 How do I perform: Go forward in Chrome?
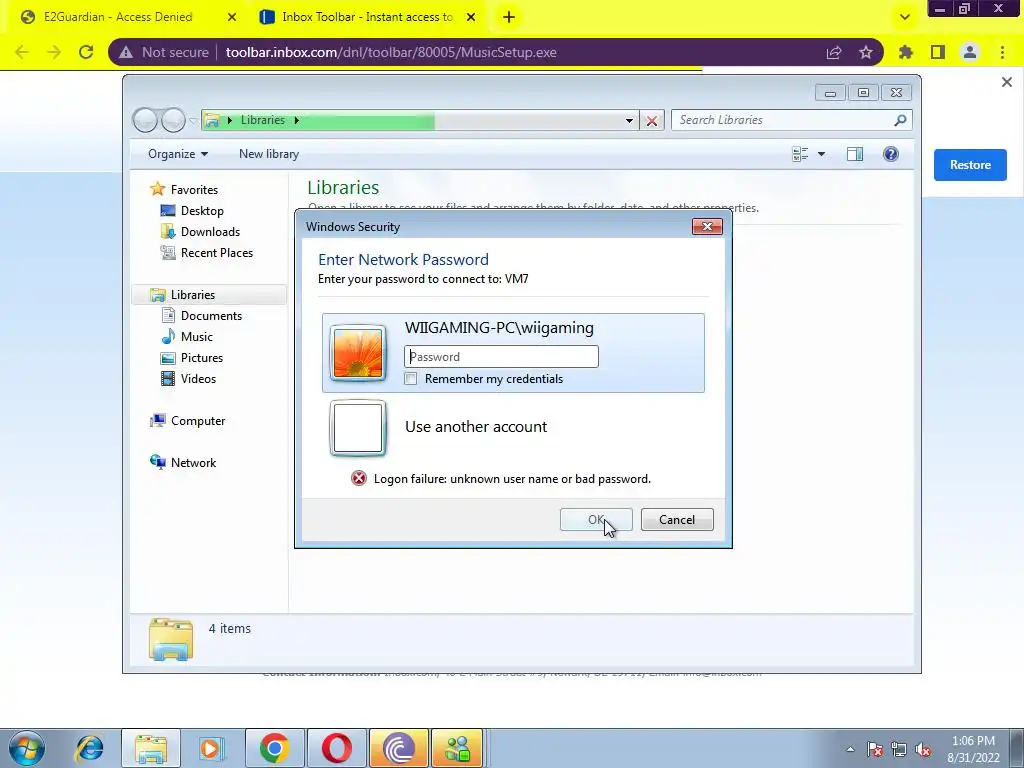pos(54,52)
